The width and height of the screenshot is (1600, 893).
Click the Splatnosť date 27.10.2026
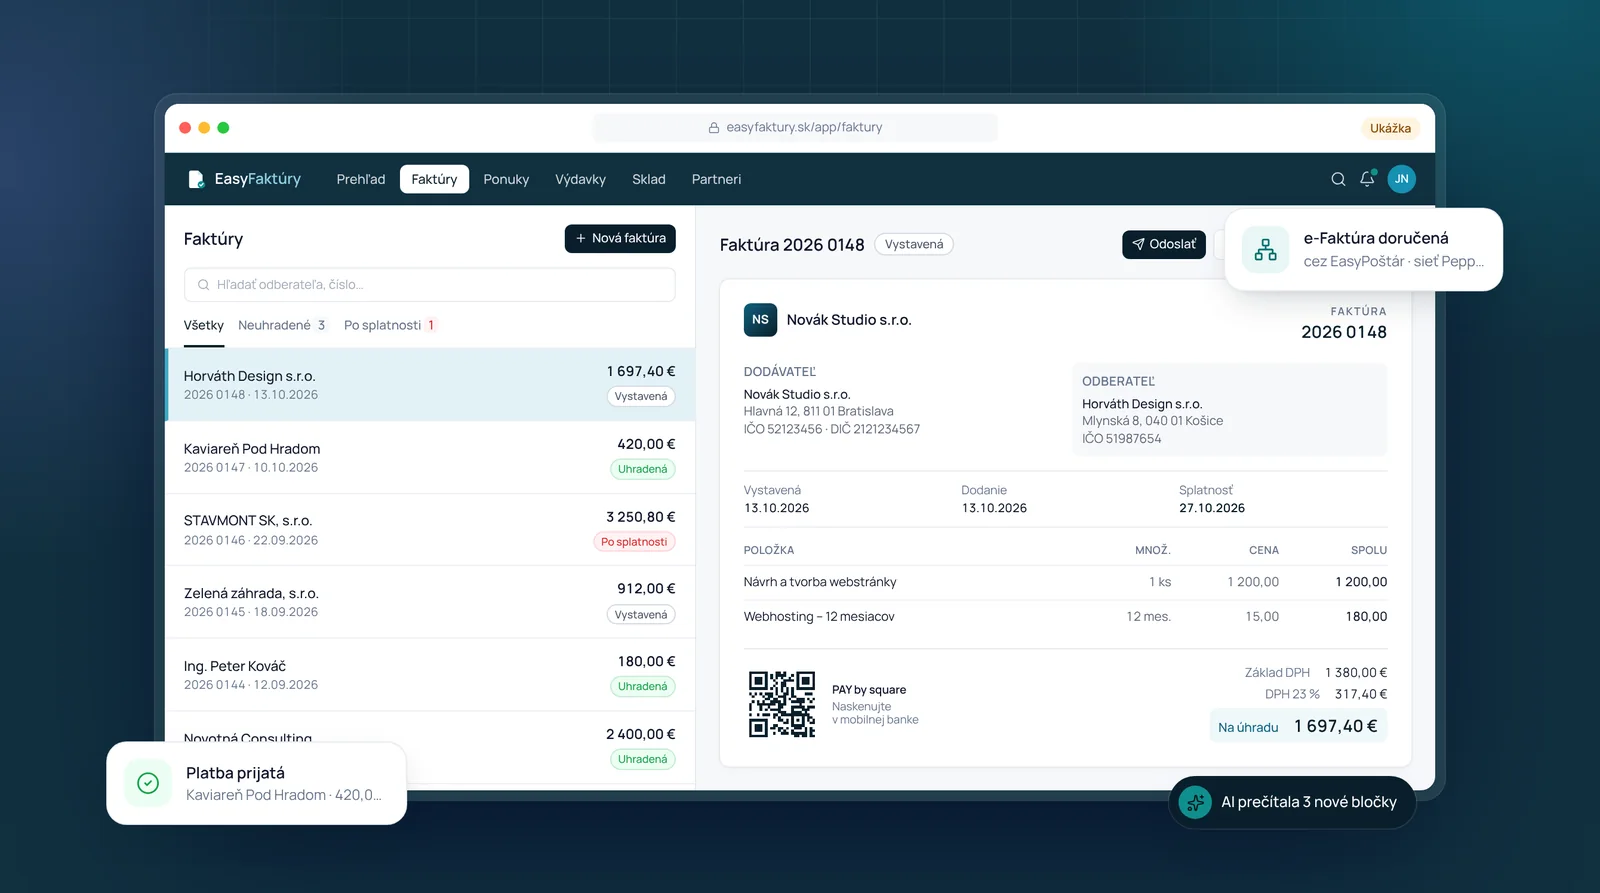coord(1212,508)
